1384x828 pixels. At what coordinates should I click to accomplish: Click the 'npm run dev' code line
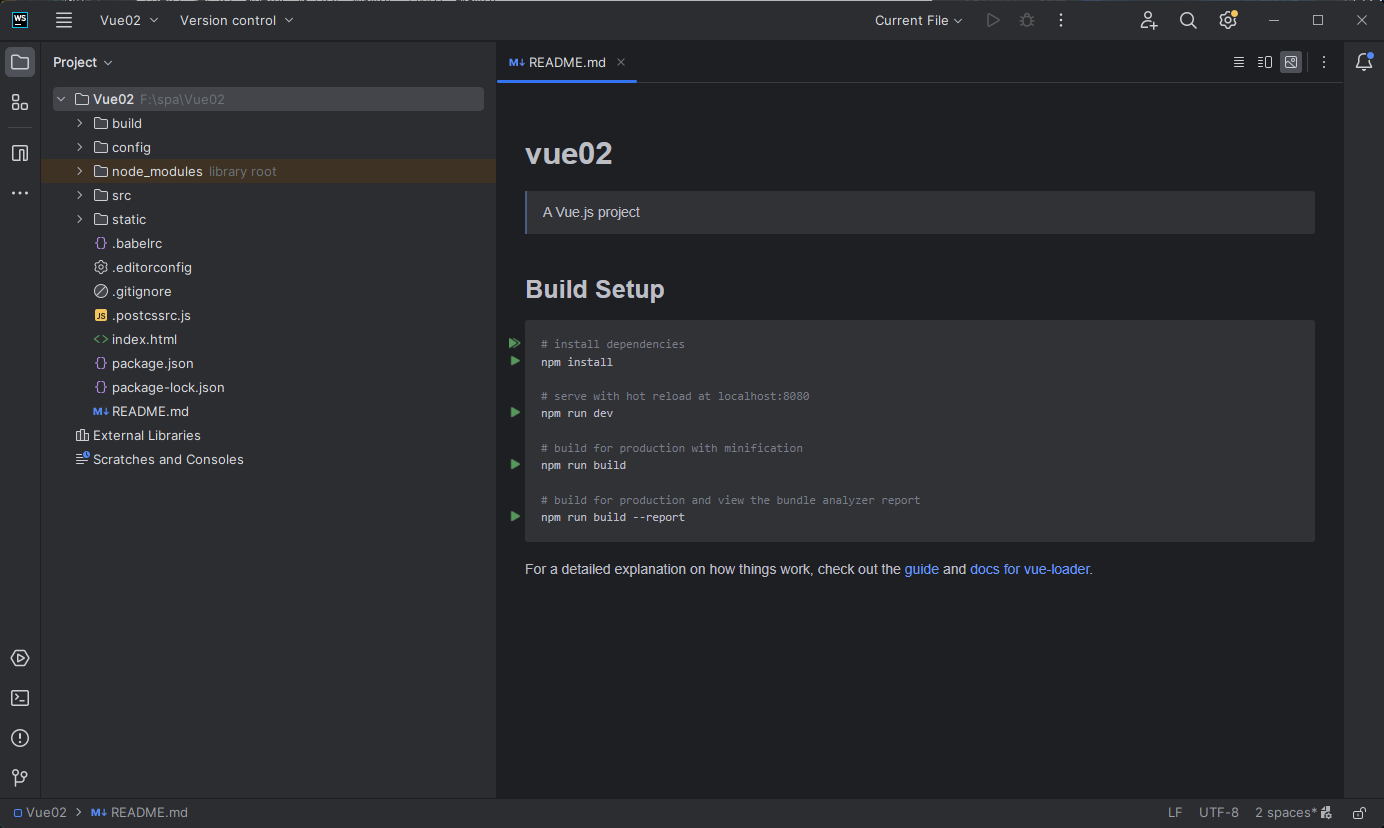click(577, 413)
